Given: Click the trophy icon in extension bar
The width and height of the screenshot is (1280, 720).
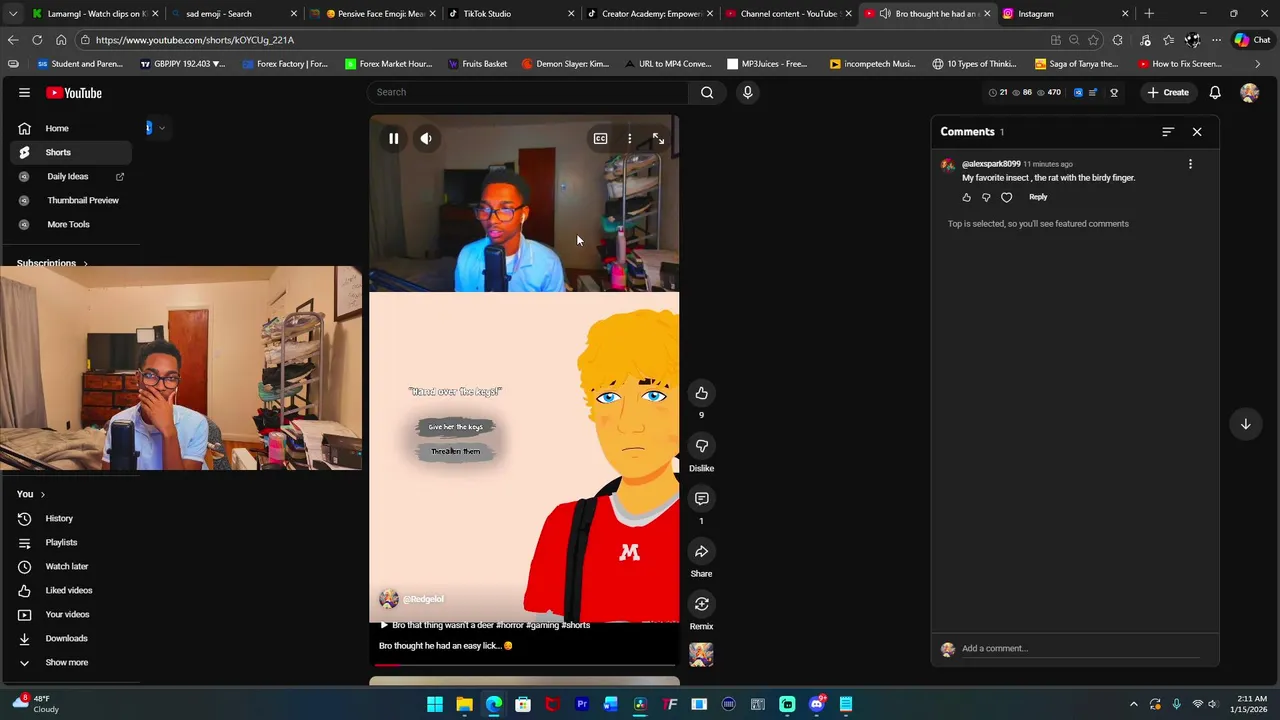Looking at the screenshot, I should pos(1114,93).
